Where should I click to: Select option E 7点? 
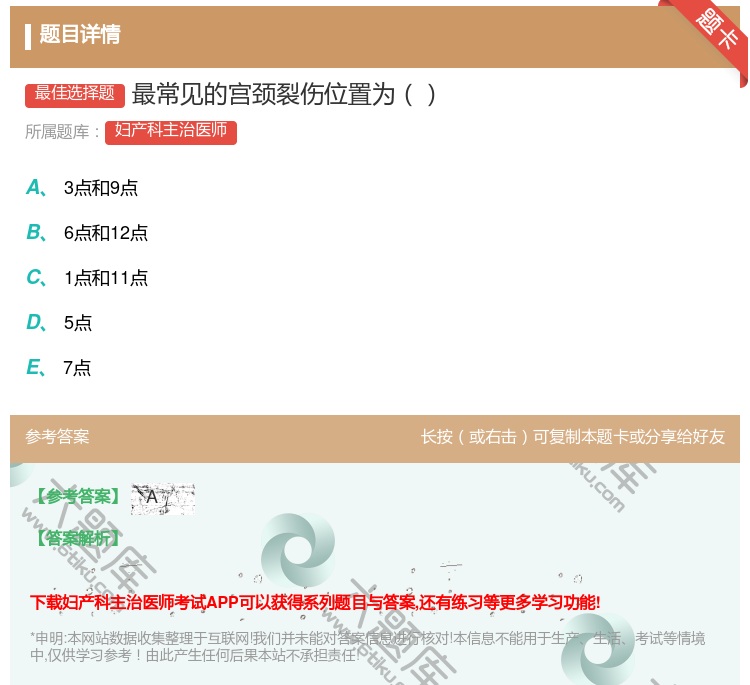[x=58, y=368]
